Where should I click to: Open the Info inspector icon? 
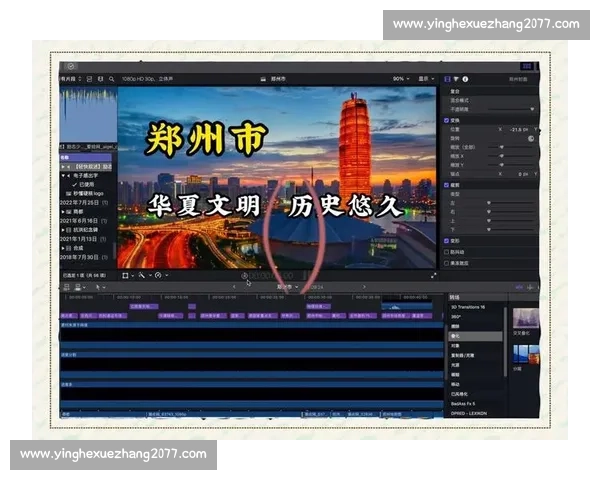click(x=465, y=79)
